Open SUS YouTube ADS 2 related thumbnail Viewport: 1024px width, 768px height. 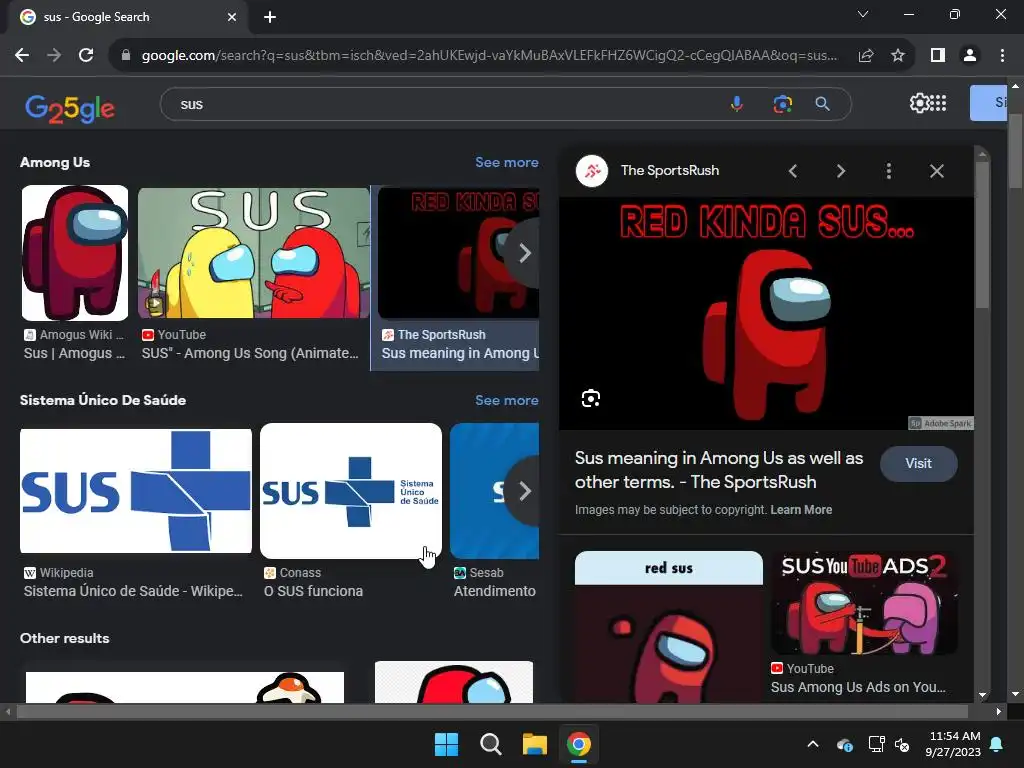tap(863, 603)
